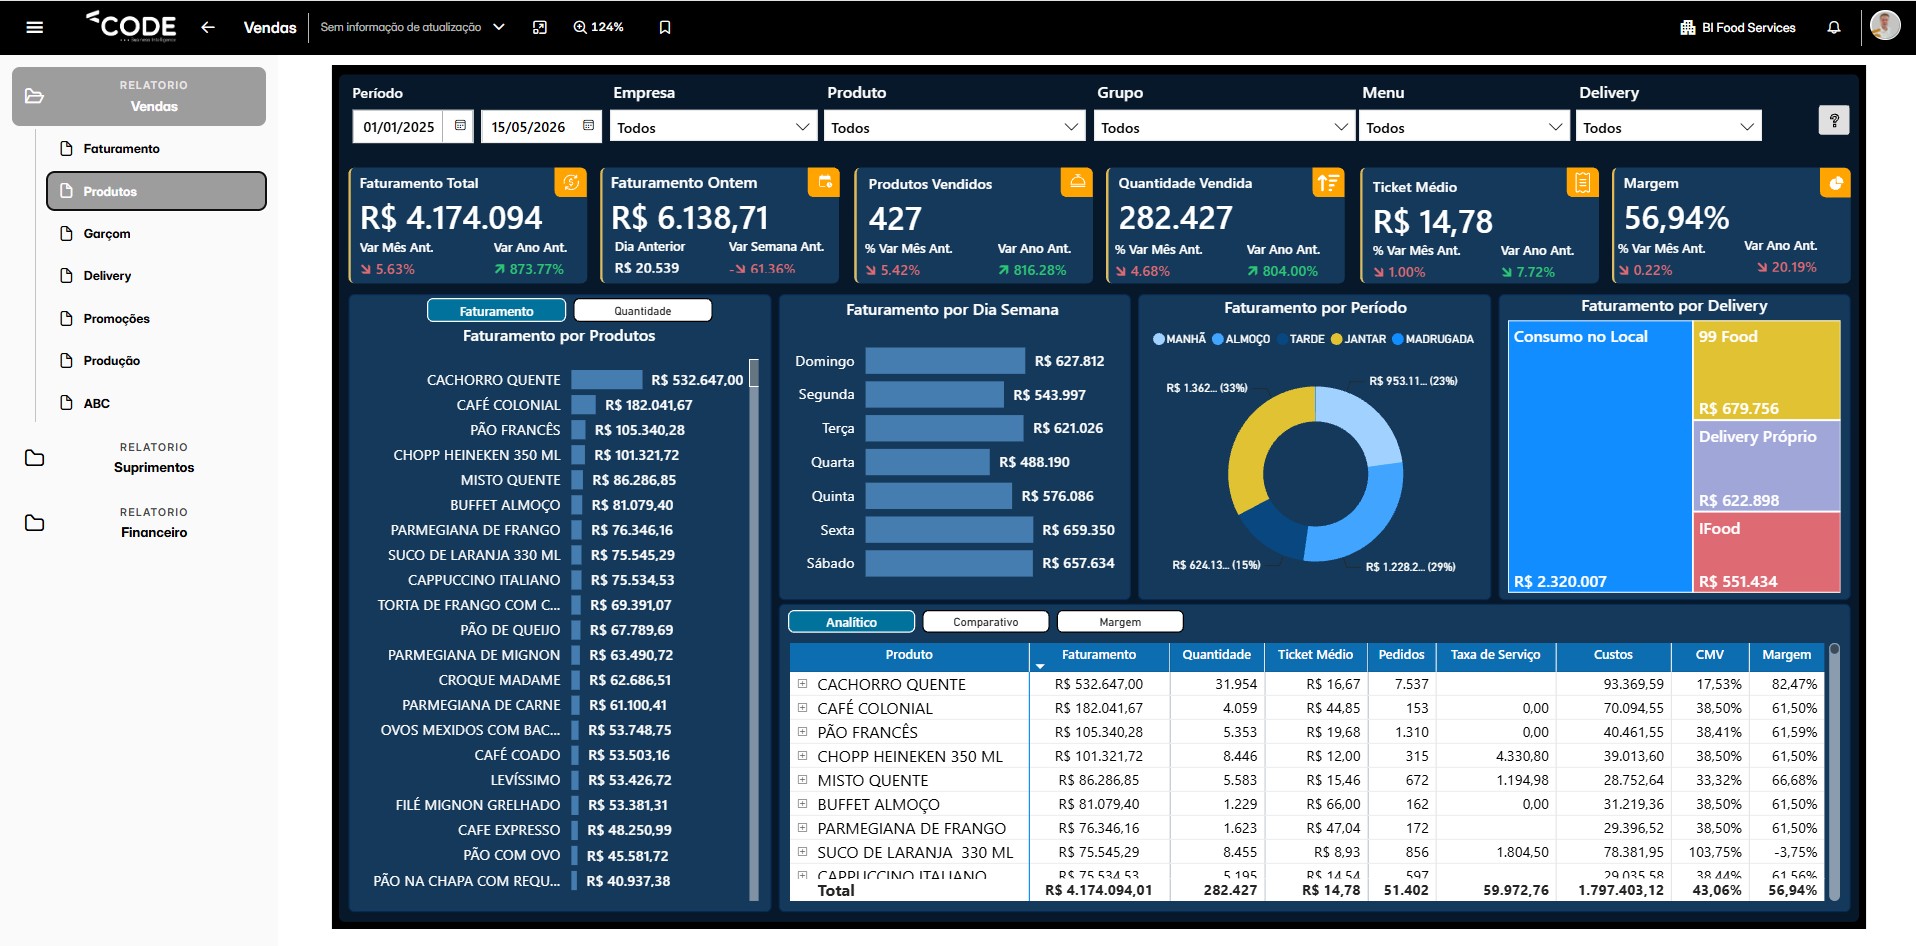The width and height of the screenshot is (1916, 946).
Task: Expand update info chevron in top bar
Action: coord(499,27)
